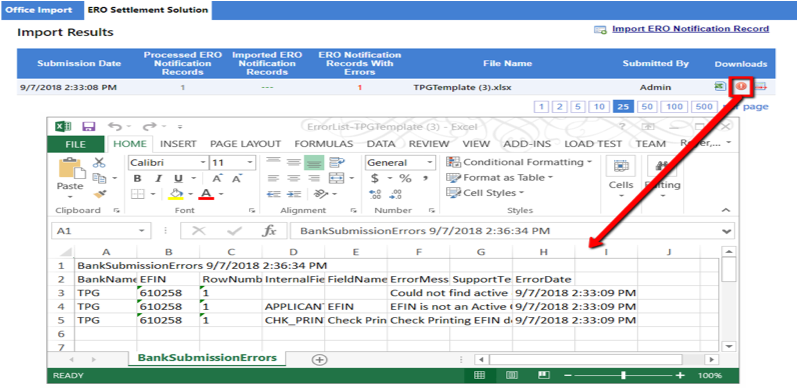797x391 pixels.
Task: Add a new sheet with plus button
Action: tap(319, 359)
